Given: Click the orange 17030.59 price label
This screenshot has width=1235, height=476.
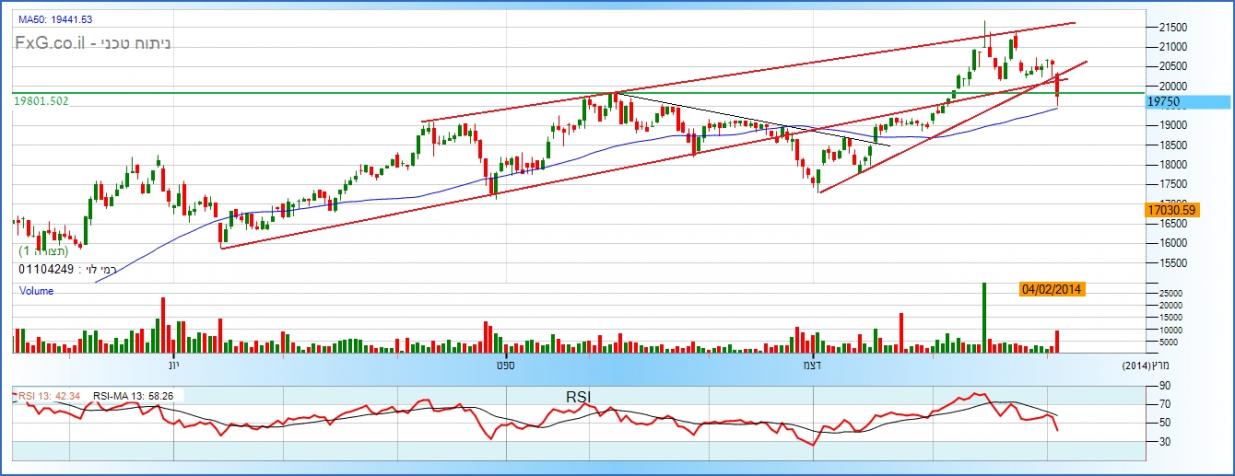Looking at the screenshot, I should 1169,210.
